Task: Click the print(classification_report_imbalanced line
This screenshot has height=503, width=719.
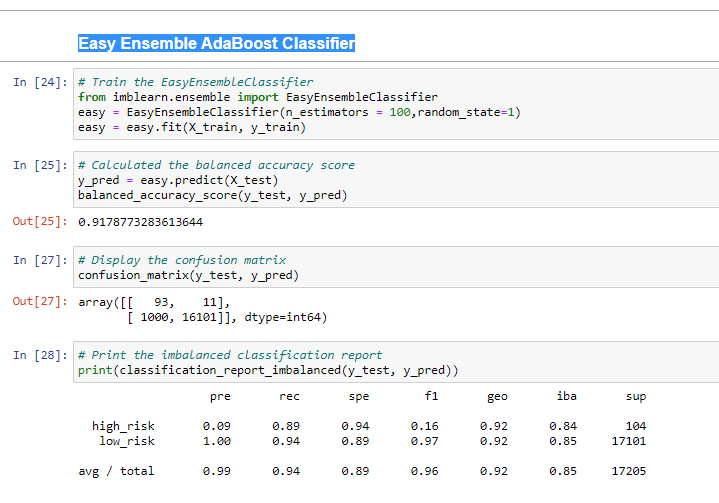Action: pyautogui.click(x=268, y=370)
